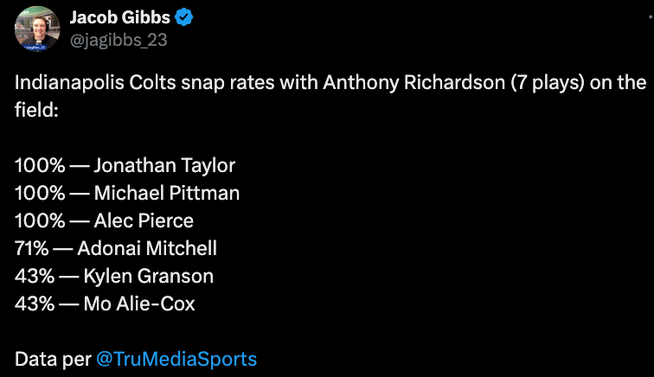The width and height of the screenshot is (654, 377).
Task: Visit the @jagibbs_23 handle
Action: point(118,40)
